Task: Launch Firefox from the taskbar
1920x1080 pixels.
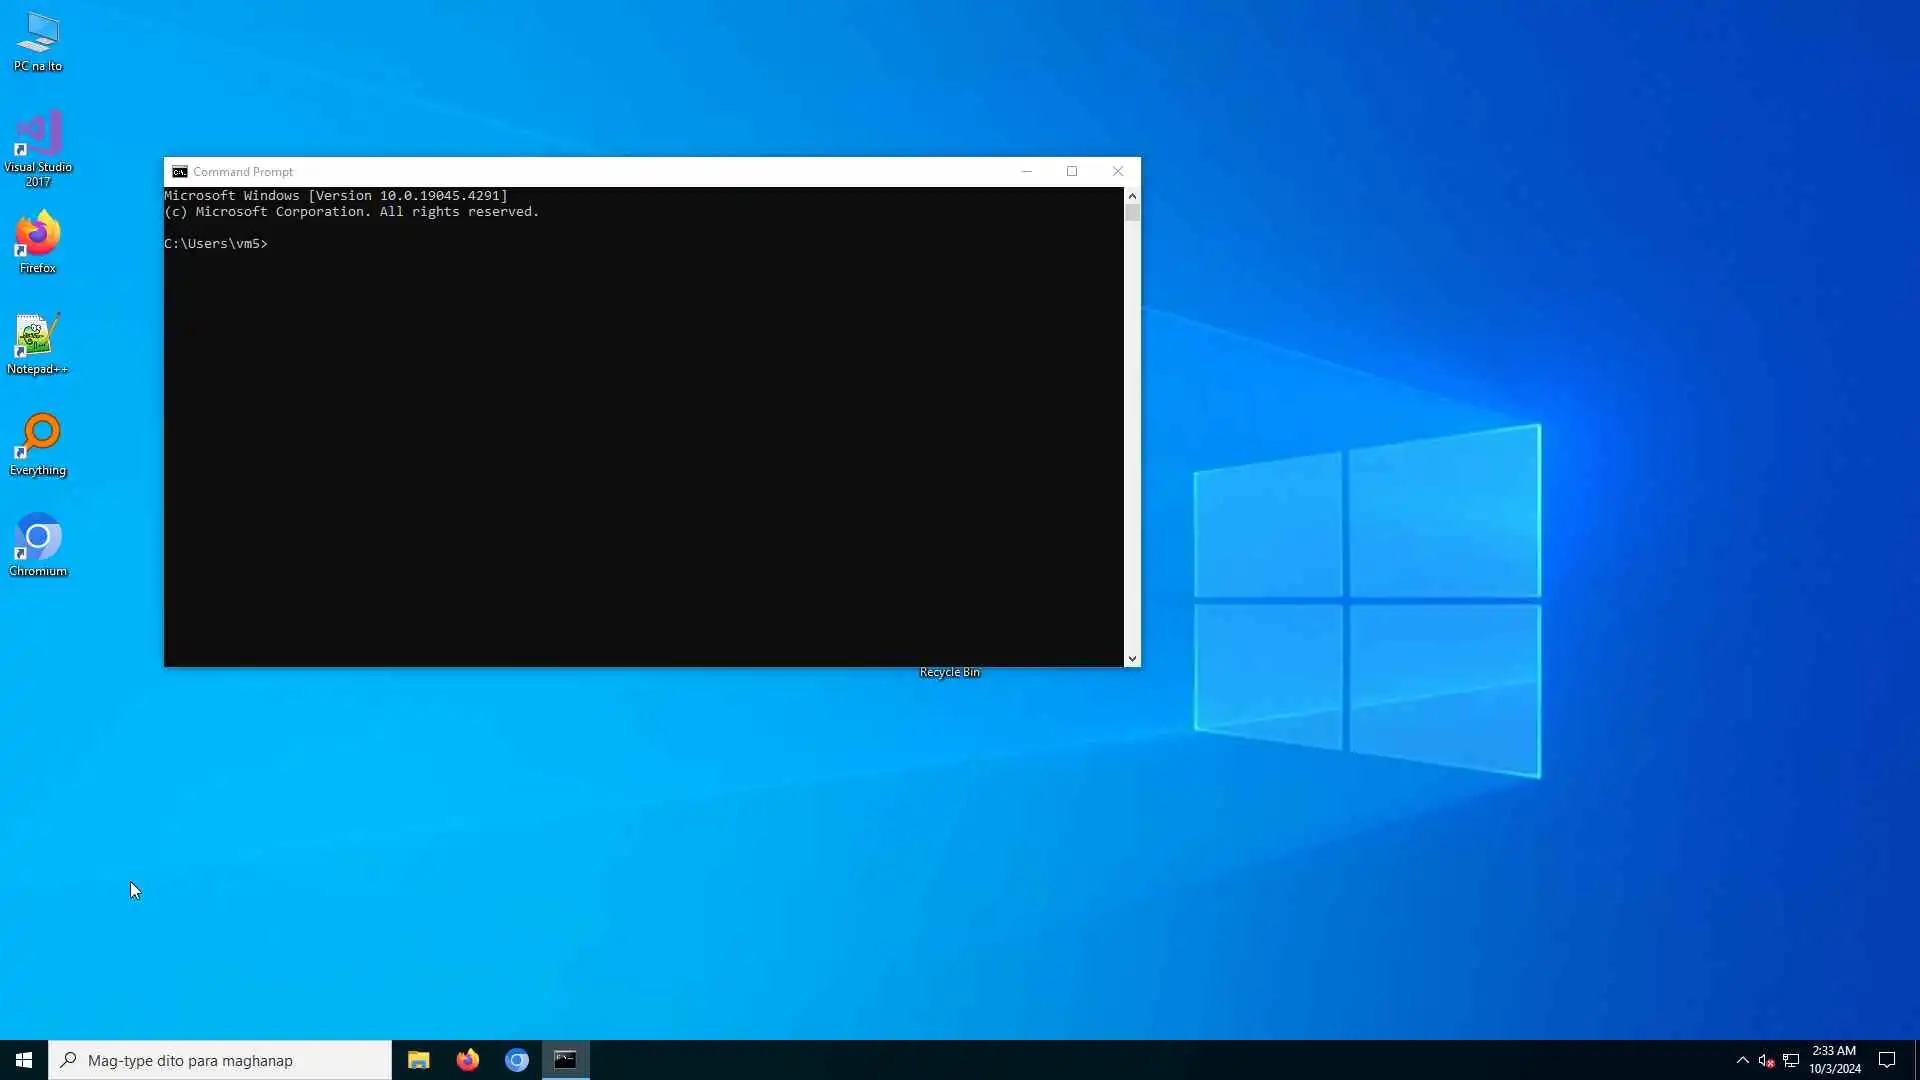Action: pos(467,1060)
